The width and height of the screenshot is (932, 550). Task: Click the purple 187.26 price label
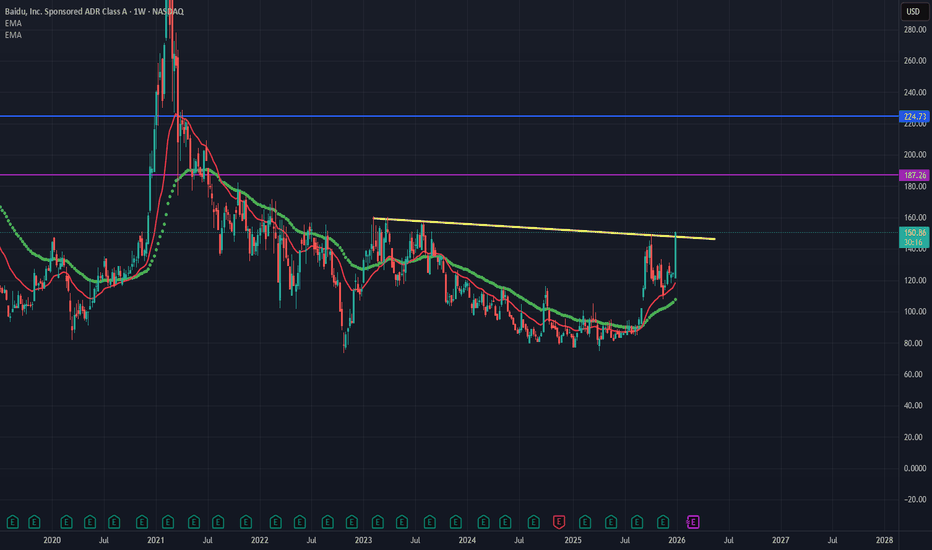(x=914, y=175)
